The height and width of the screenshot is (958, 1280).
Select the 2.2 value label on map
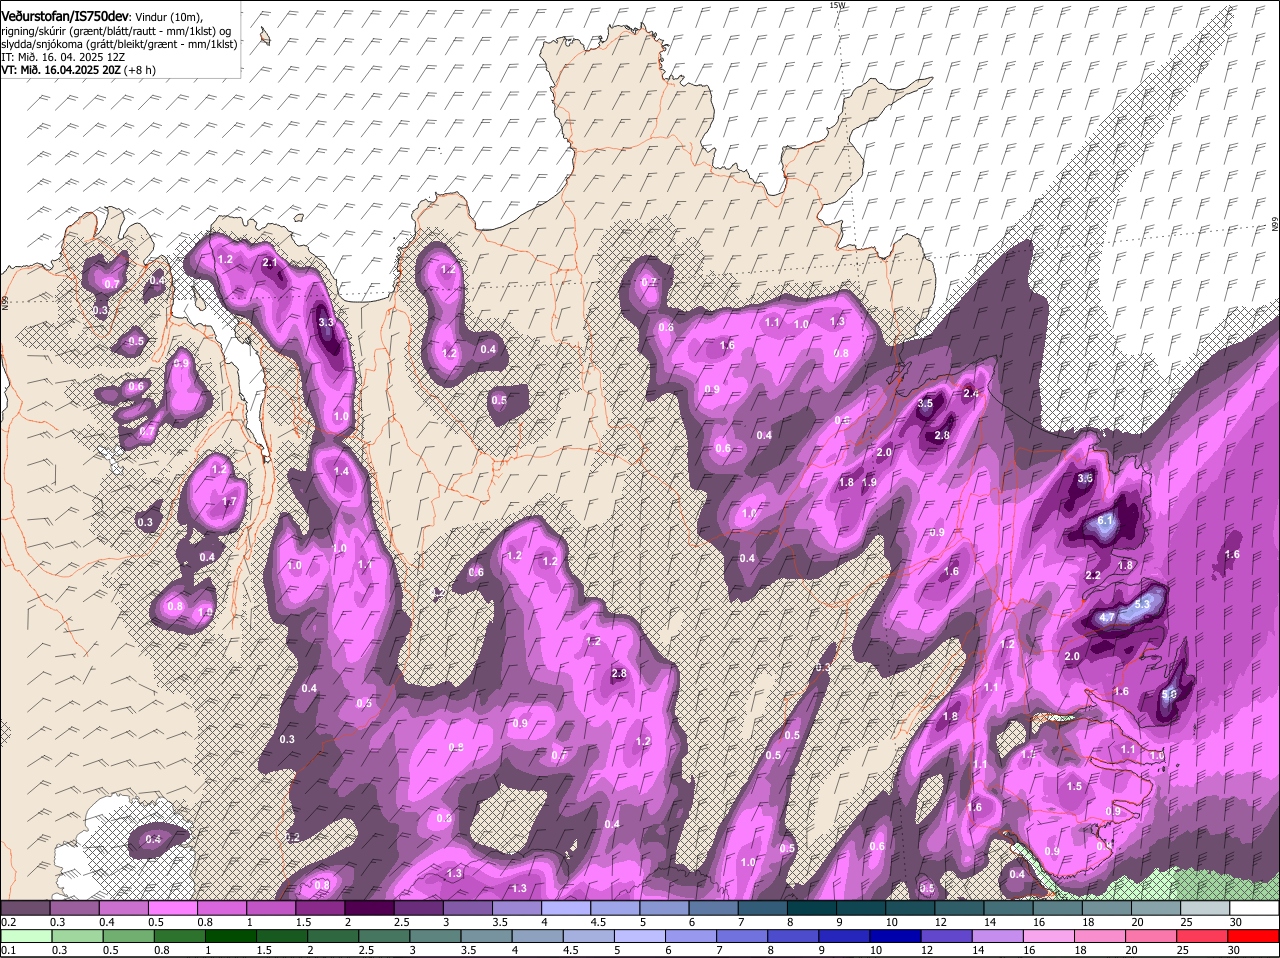coord(1093,576)
